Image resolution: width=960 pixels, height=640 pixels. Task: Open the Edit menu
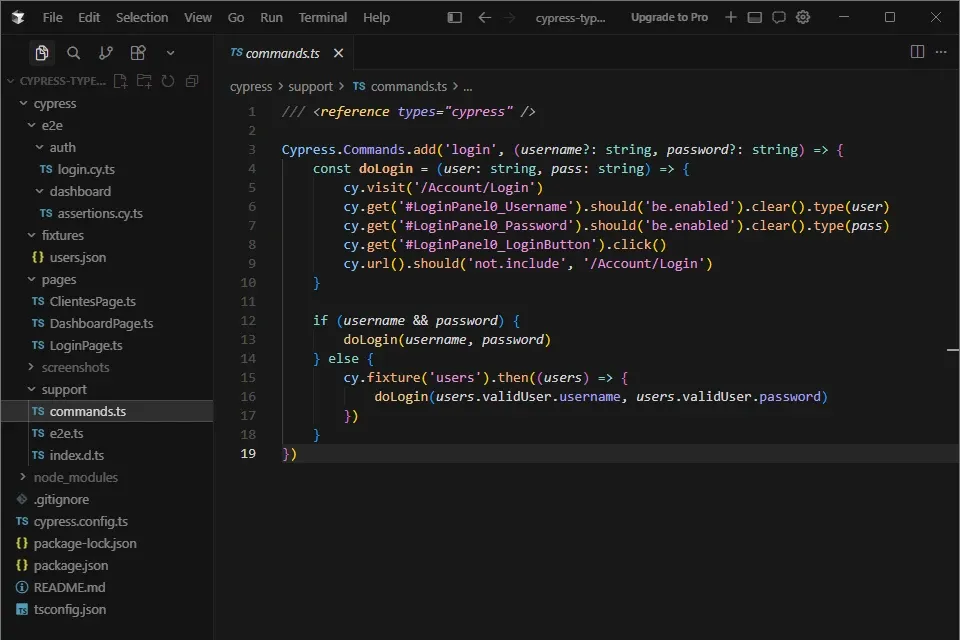tap(89, 17)
